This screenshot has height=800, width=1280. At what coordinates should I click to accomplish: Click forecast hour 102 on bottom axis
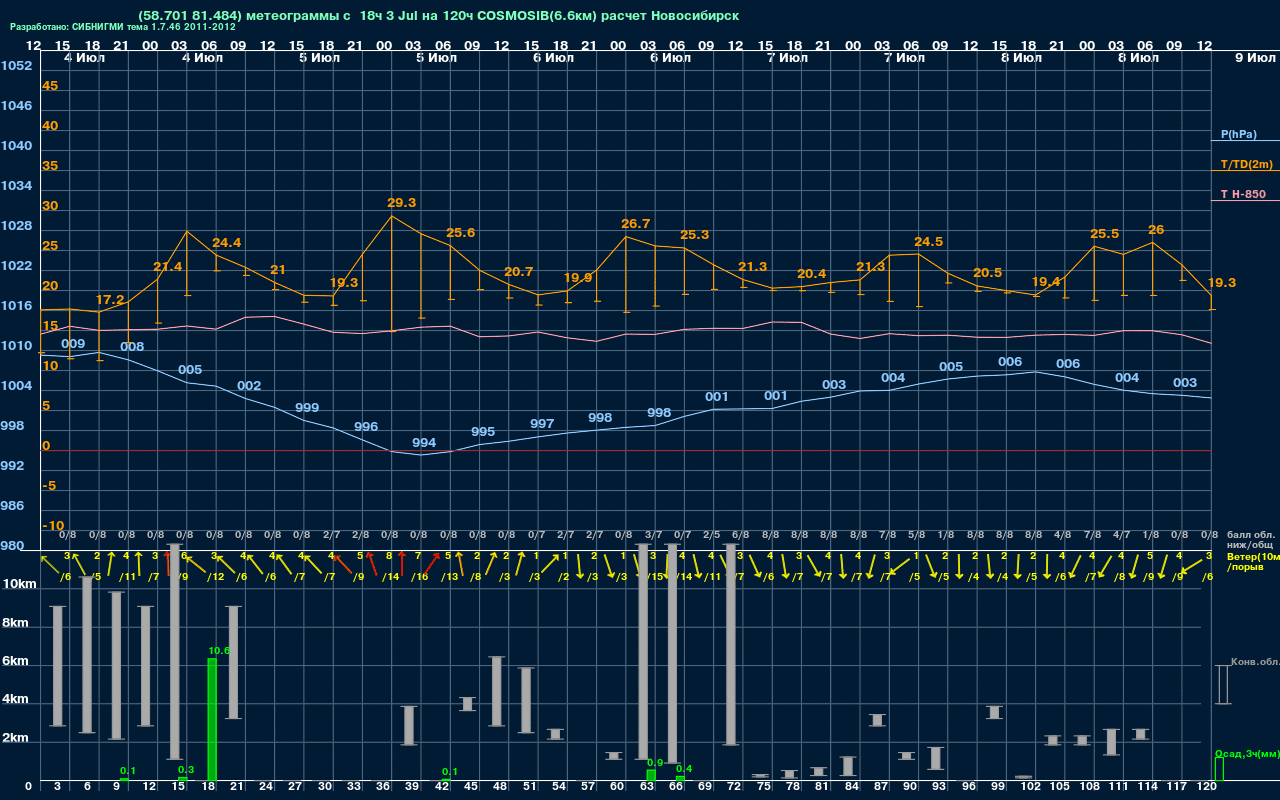pyautogui.click(x=1031, y=787)
